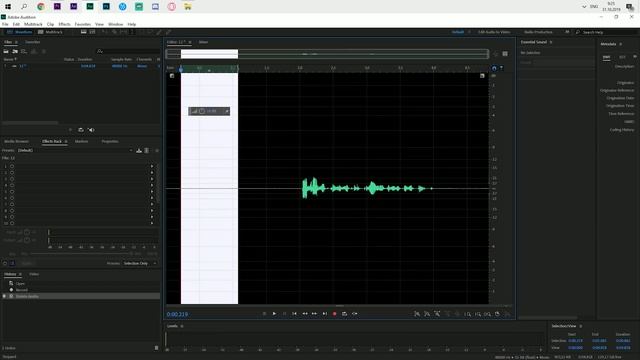Open effect list arrow for slot 3
The image size is (640, 360).
click(152, 179)
